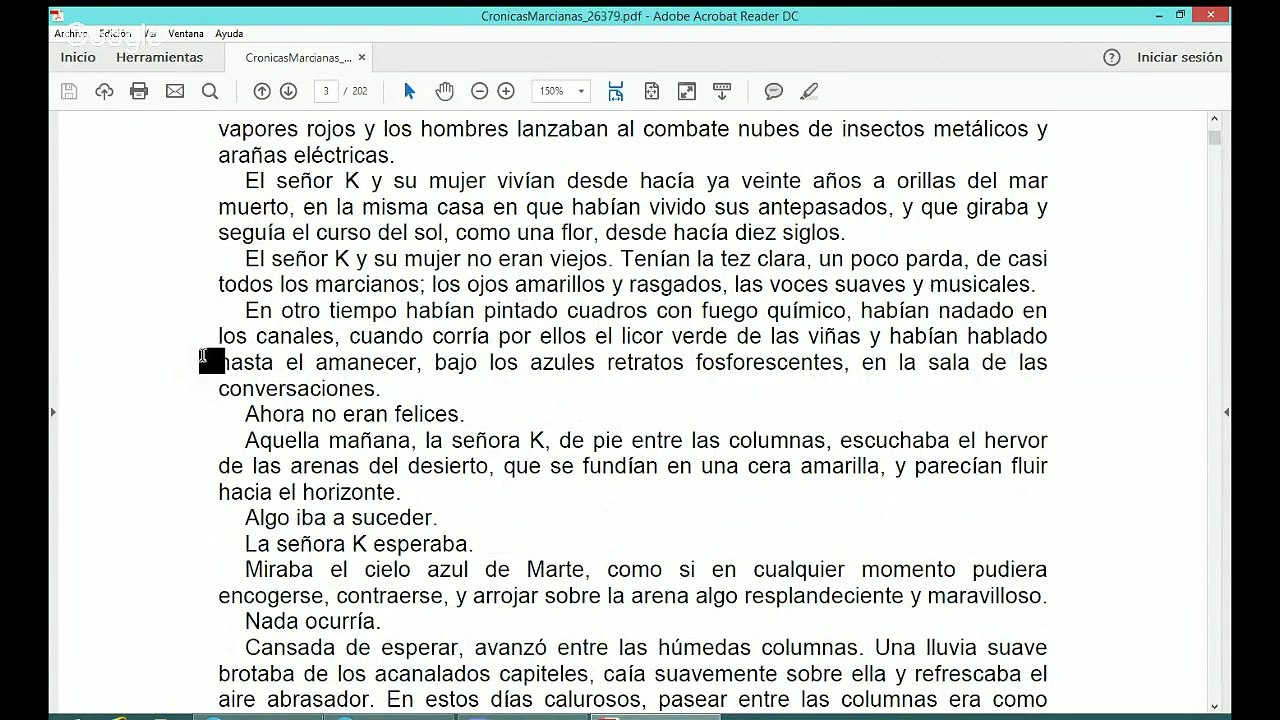The height and width of the screenshot is (720, 1280).
Task: Expand the right tools pane arrow
Action: [1226, 412]
